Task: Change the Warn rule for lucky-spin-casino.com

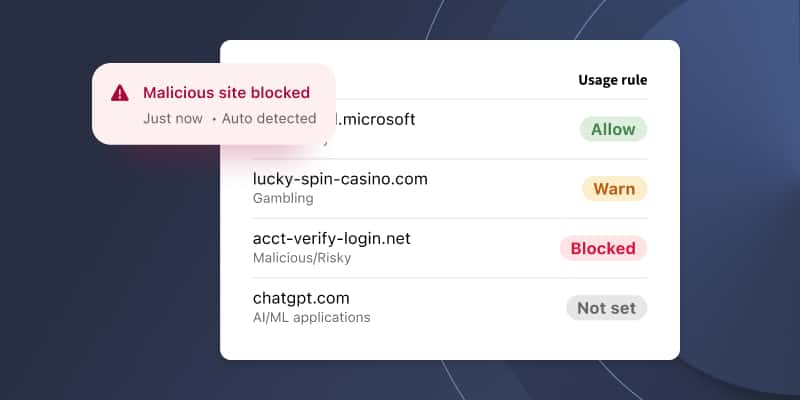Action: coord(614,189)
